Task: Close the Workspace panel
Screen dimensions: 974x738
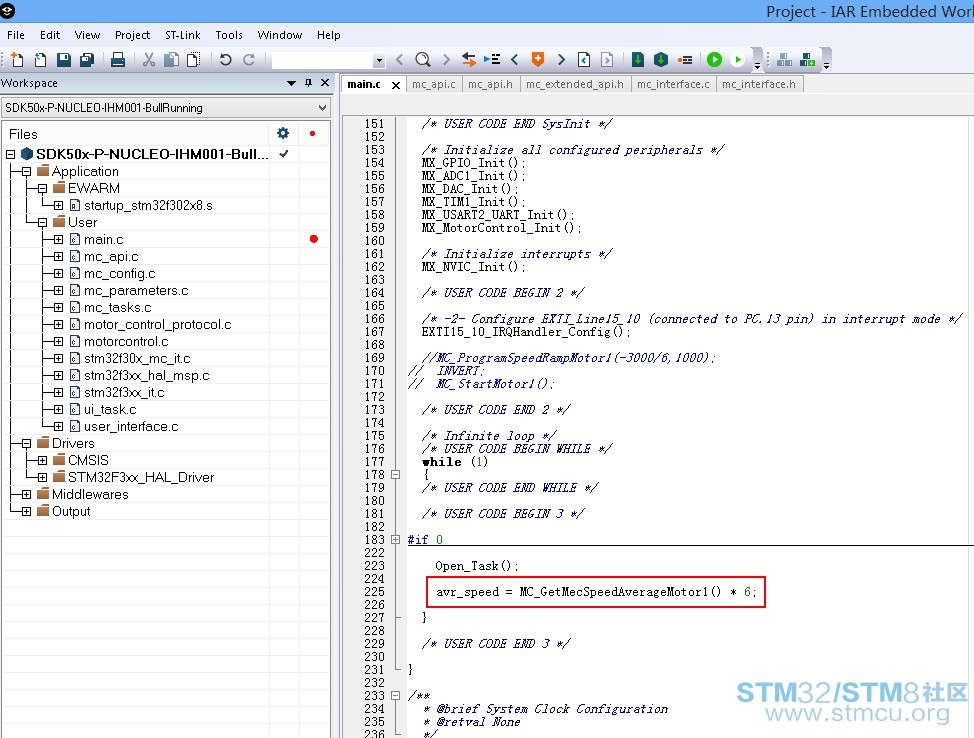Action: tap(324, 83)
